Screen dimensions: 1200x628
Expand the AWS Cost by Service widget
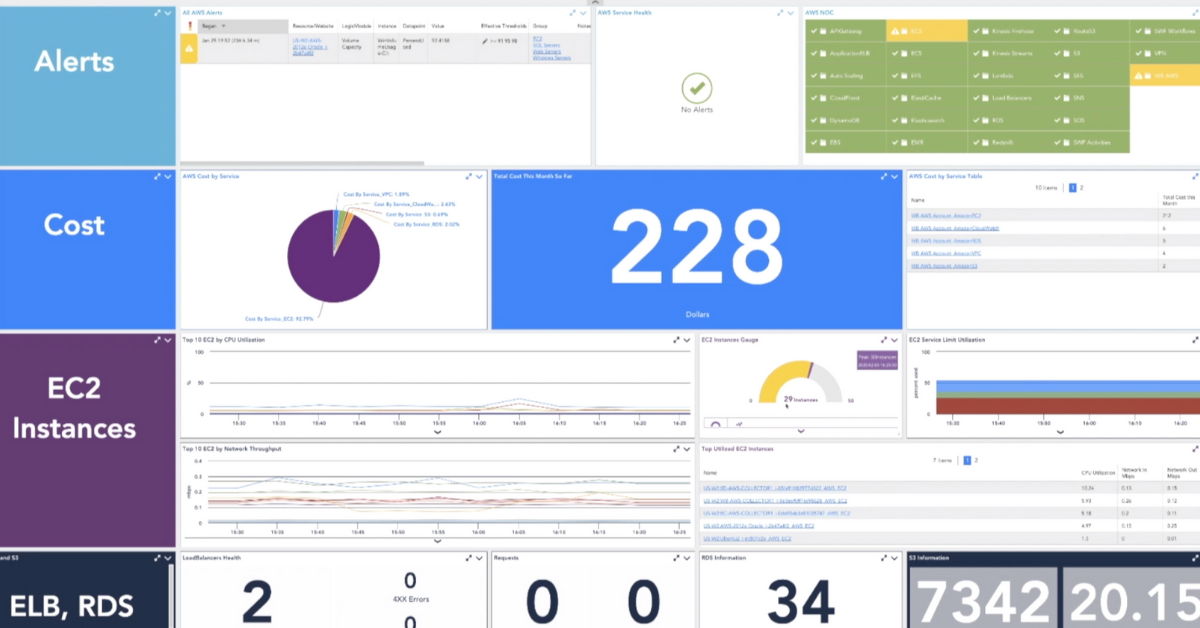[x=470, y=176]
